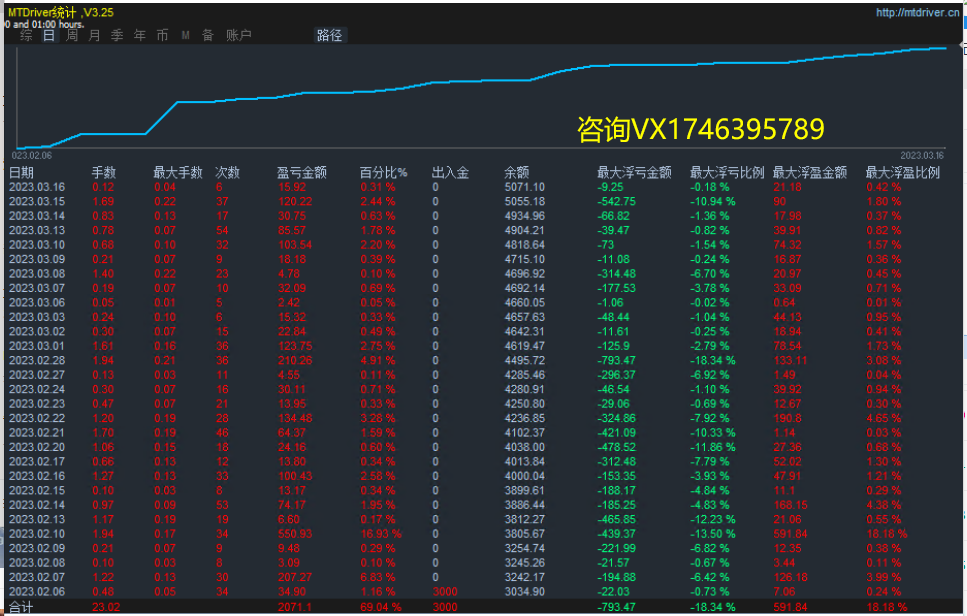967x616 pixels.
Task: Switch to the 月 monthly tab
Action: (x=95, y=35)
